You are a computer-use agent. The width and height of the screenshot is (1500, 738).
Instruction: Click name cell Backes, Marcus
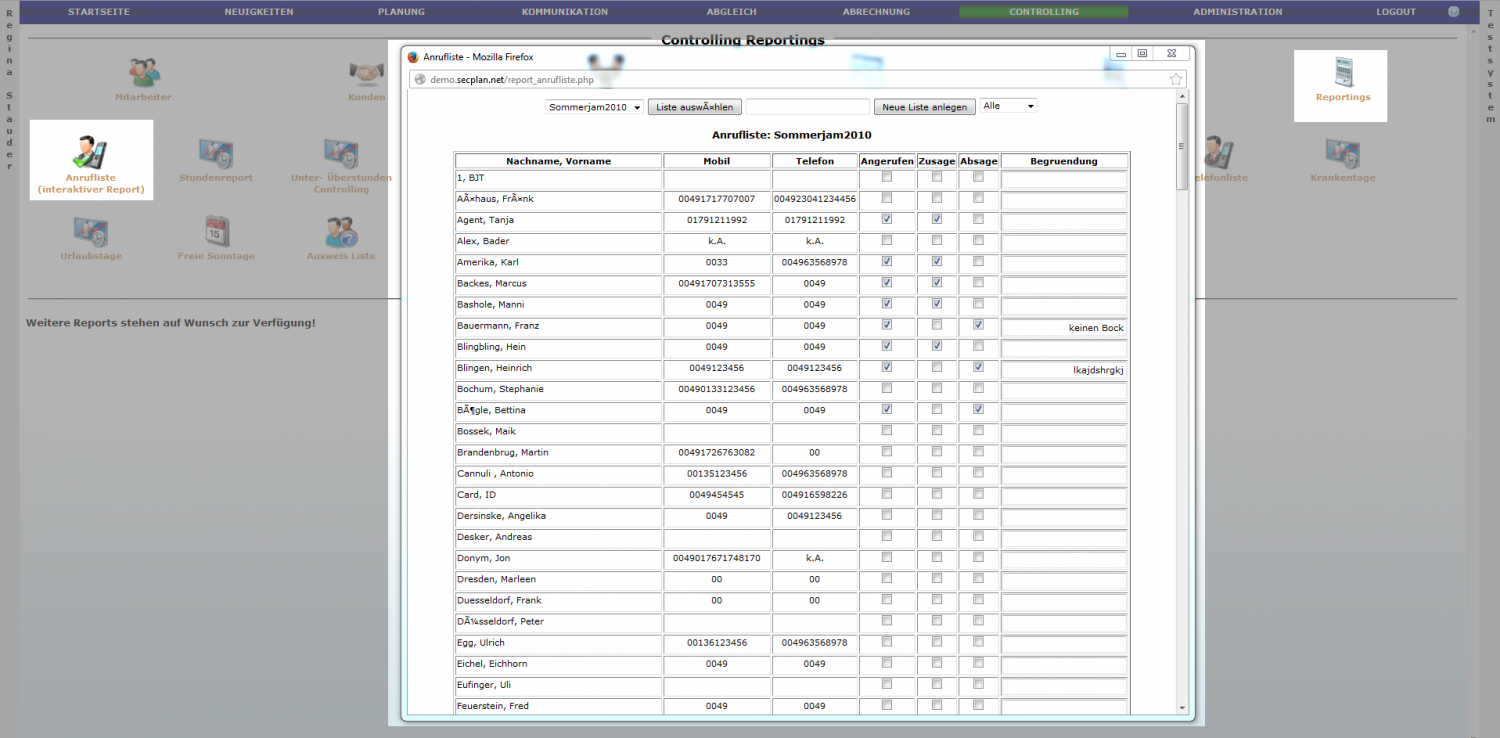558,283
